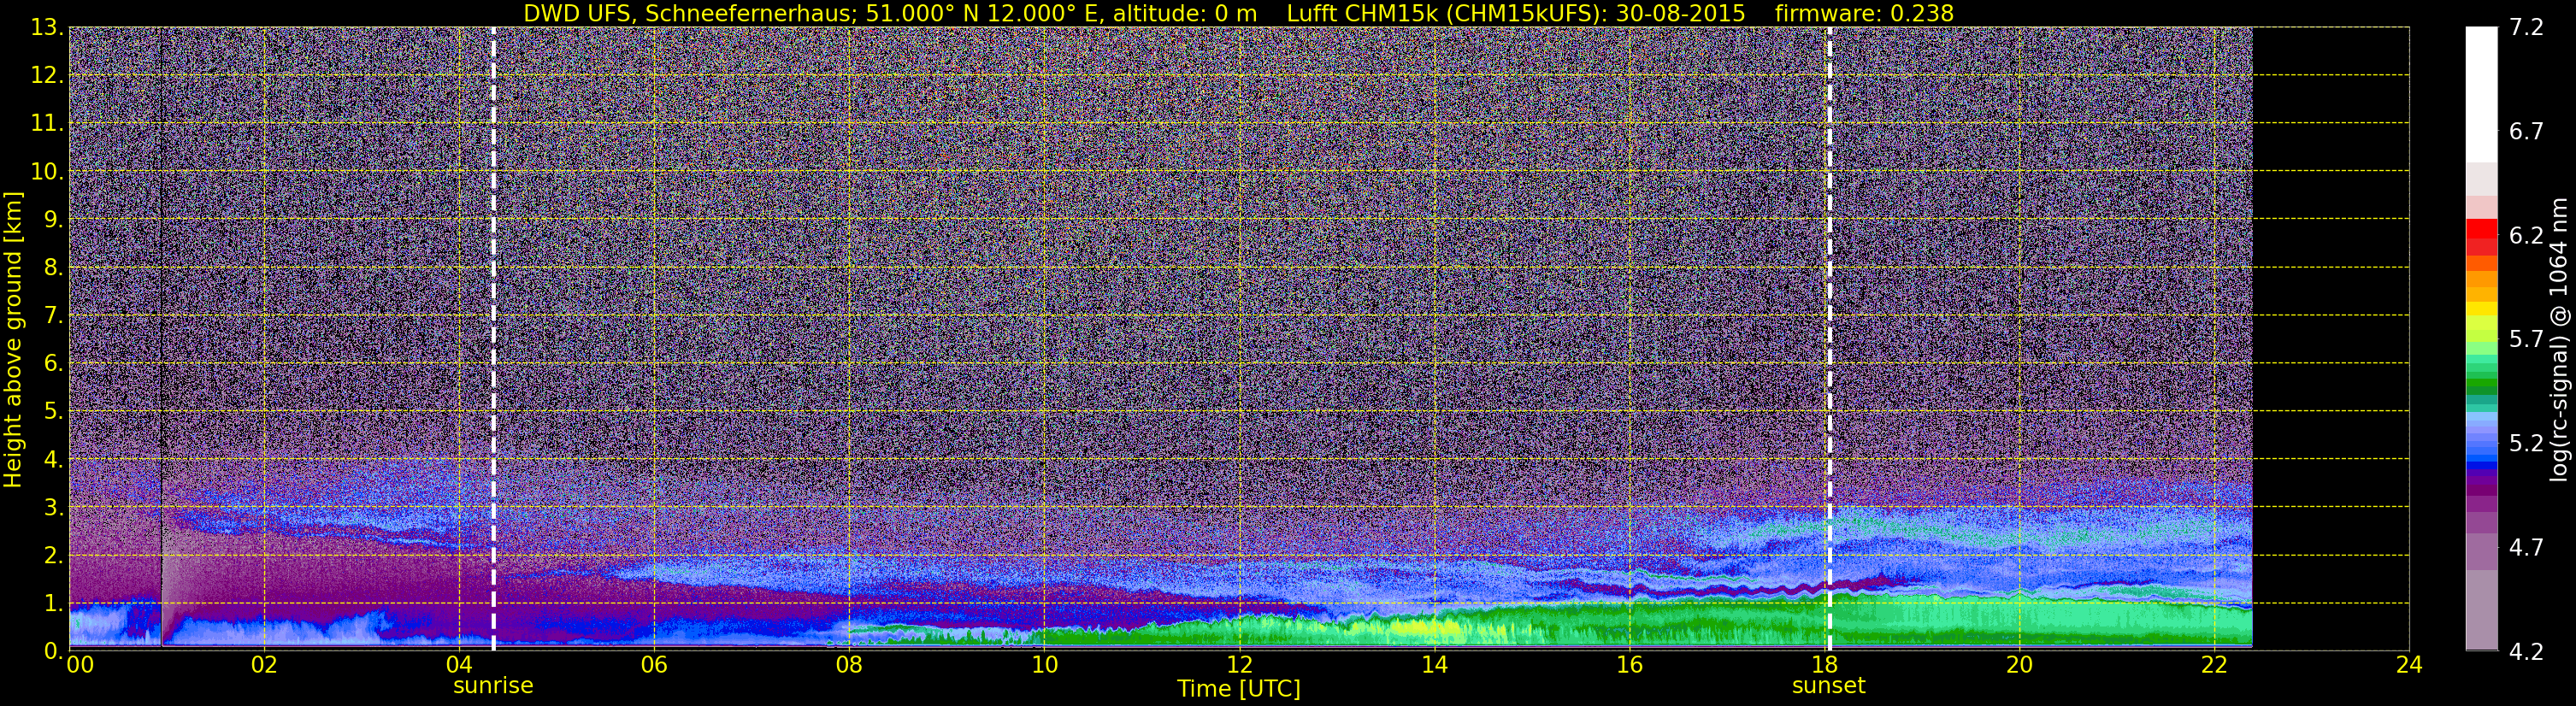Click the time axis tick '08'
The image size is (2576, 706).
click(x=848, y=666)
